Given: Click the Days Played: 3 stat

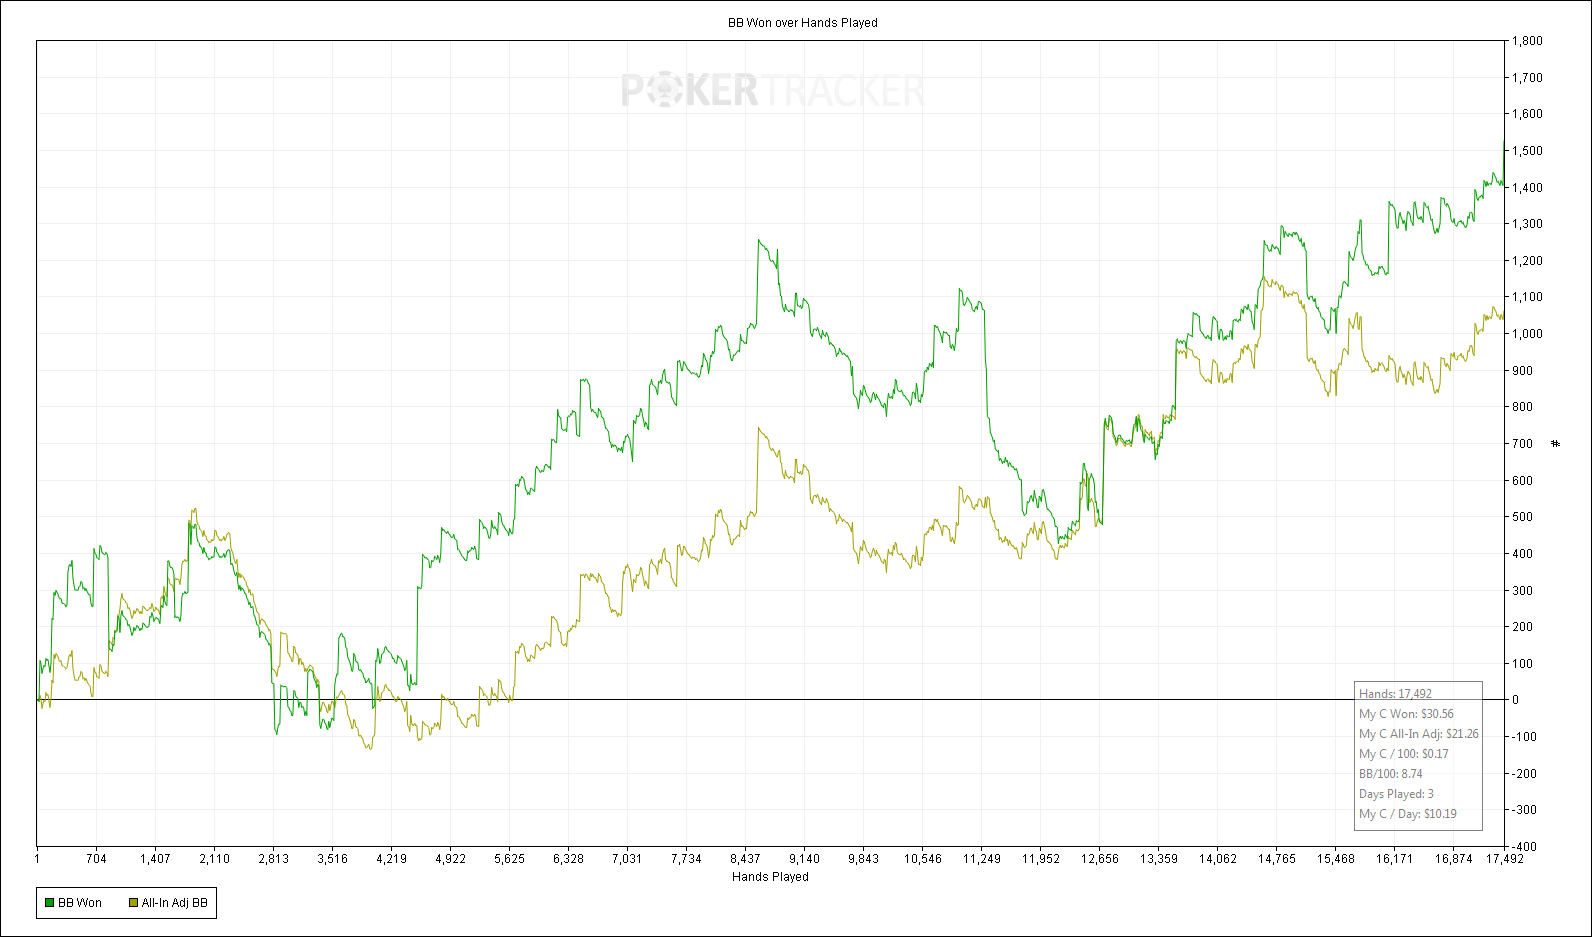Looking at the screenshot, I should click(x=1396, y=794).
